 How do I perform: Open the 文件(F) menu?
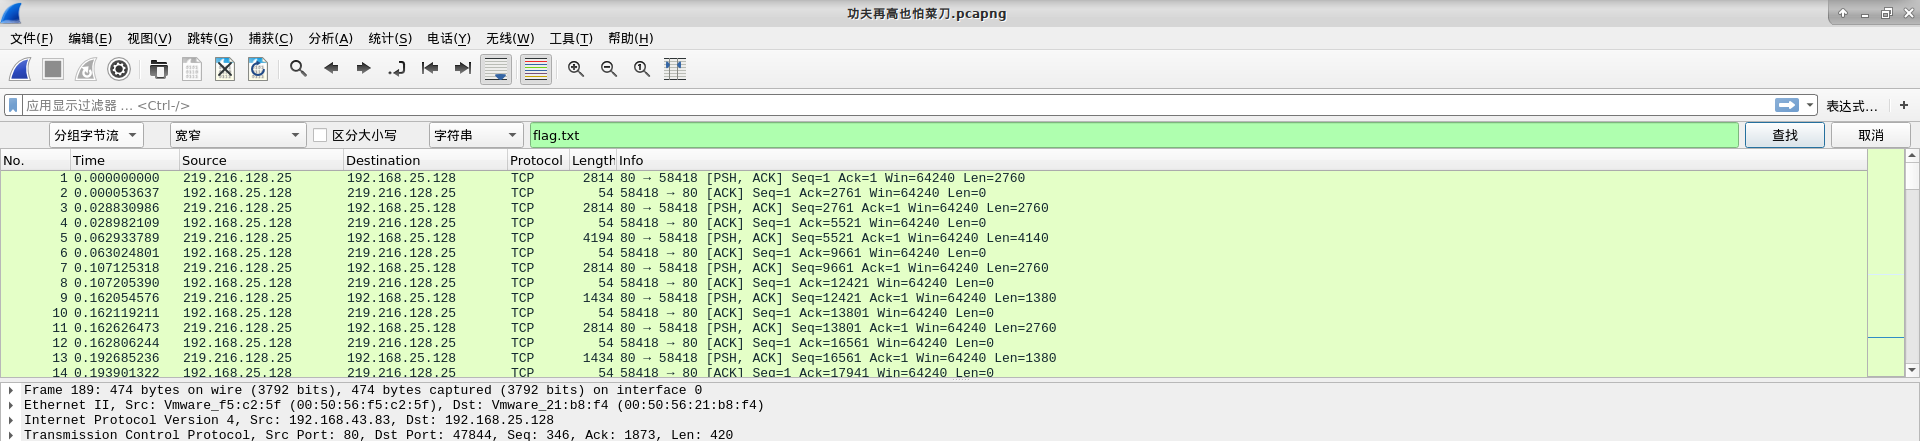coord(31,38)
